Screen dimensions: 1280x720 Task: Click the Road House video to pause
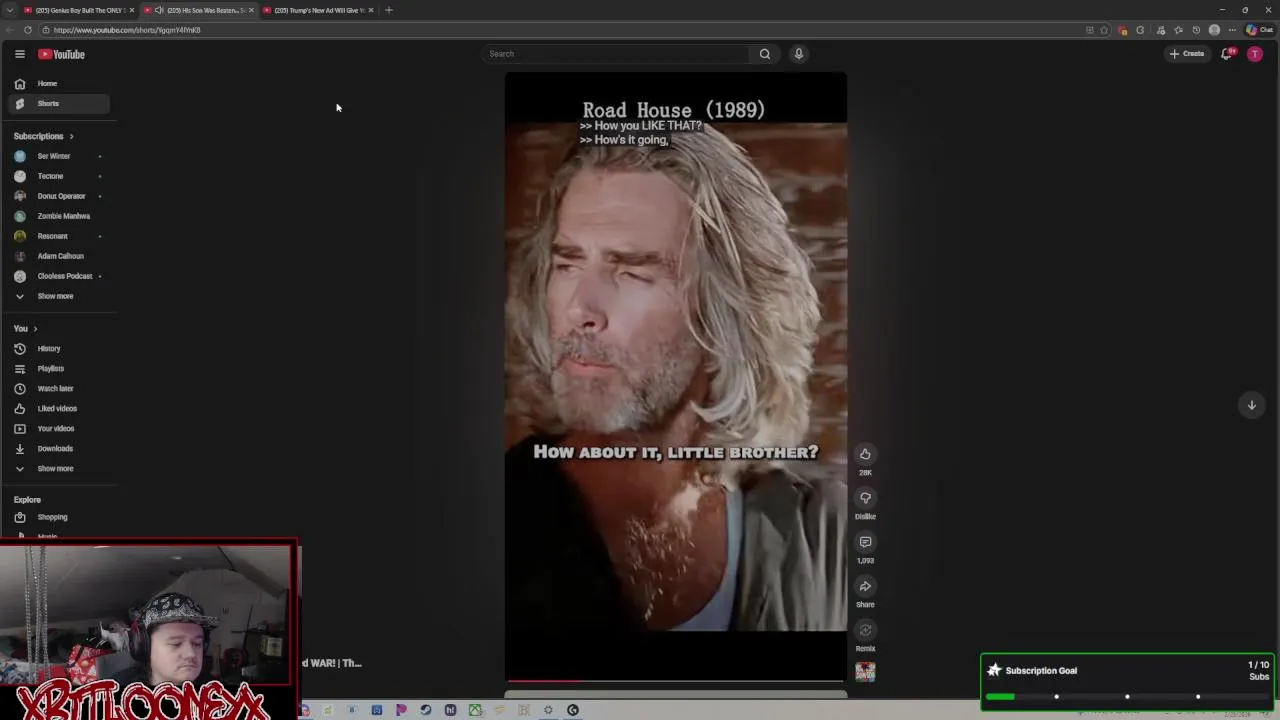[675, 376]
